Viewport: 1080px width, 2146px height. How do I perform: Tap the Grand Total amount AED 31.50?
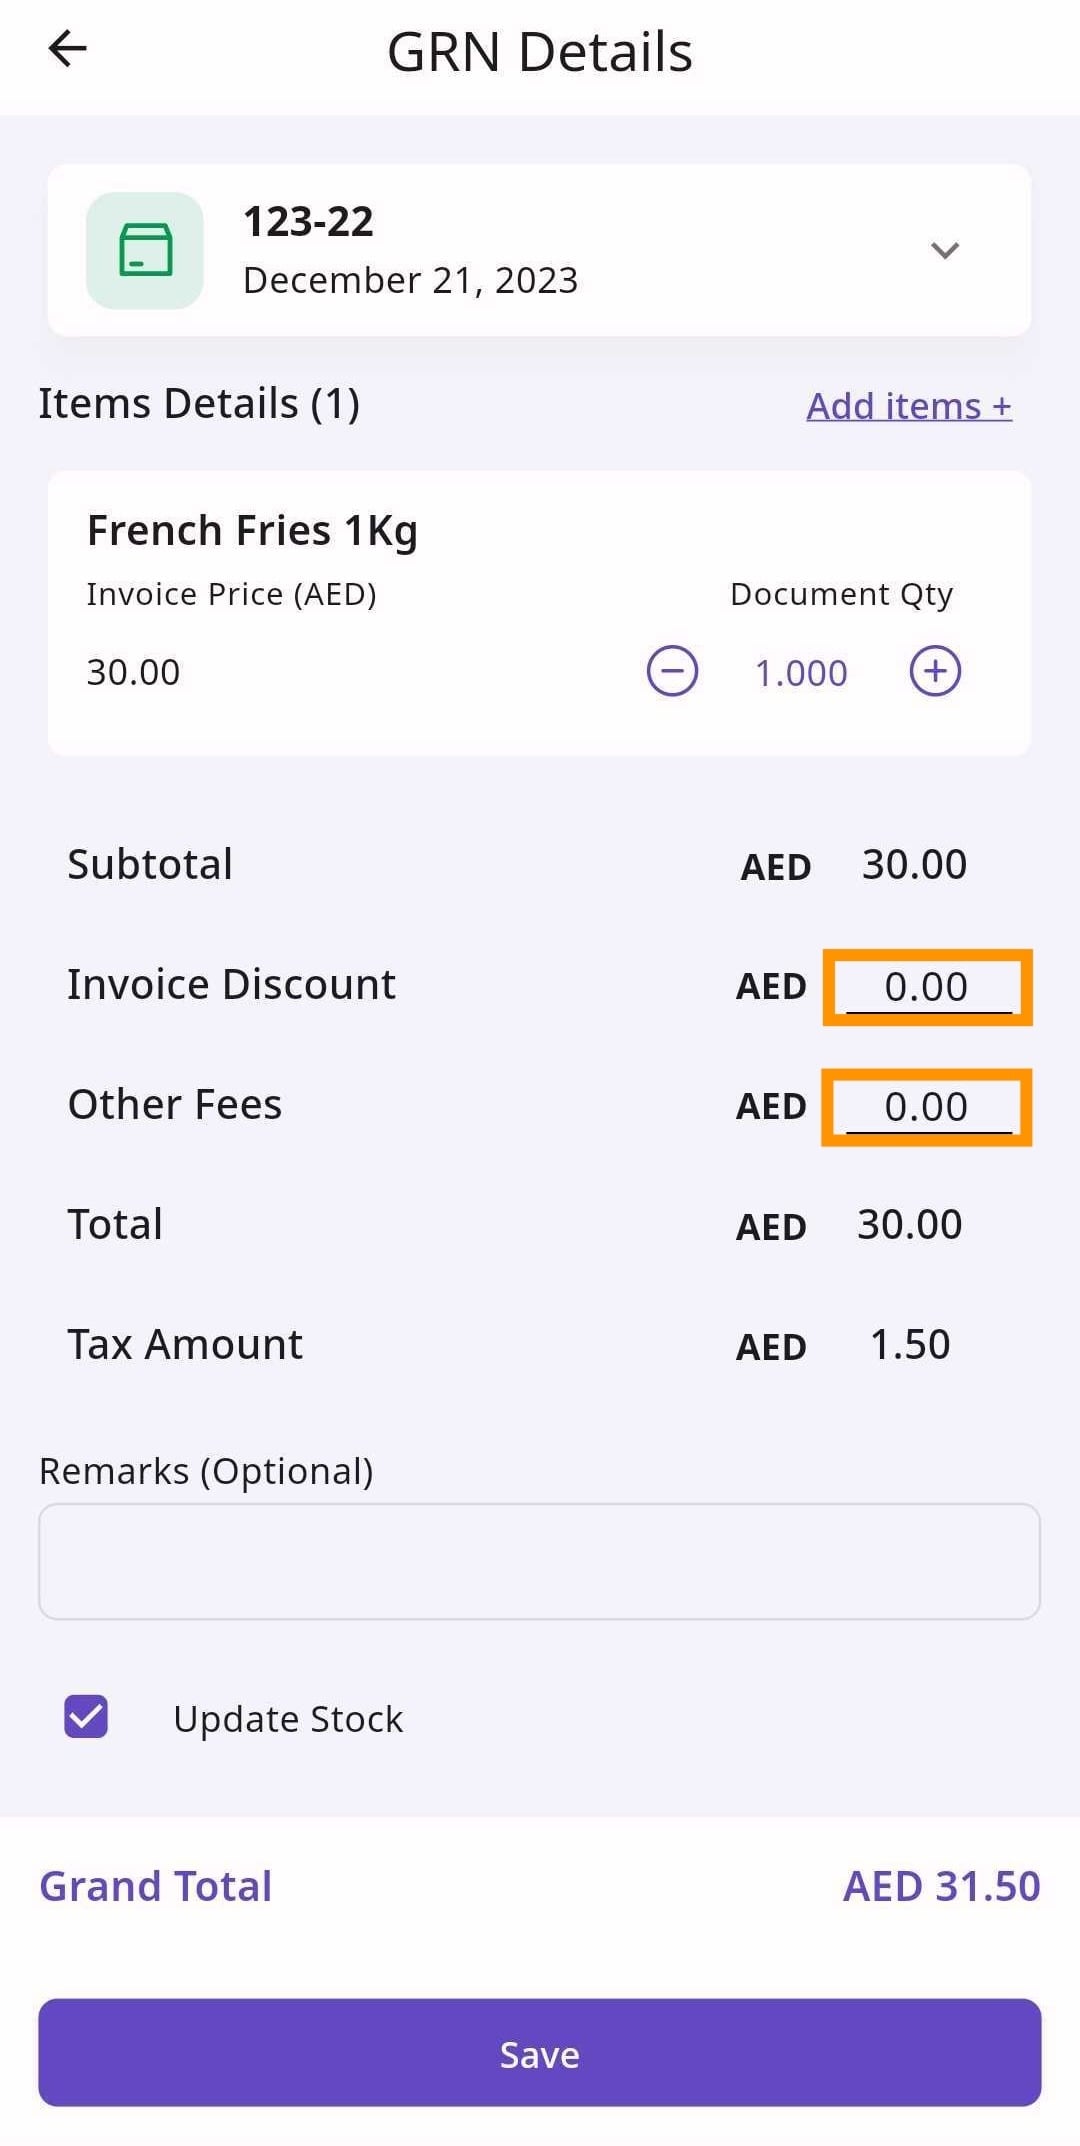point(941,1886)
